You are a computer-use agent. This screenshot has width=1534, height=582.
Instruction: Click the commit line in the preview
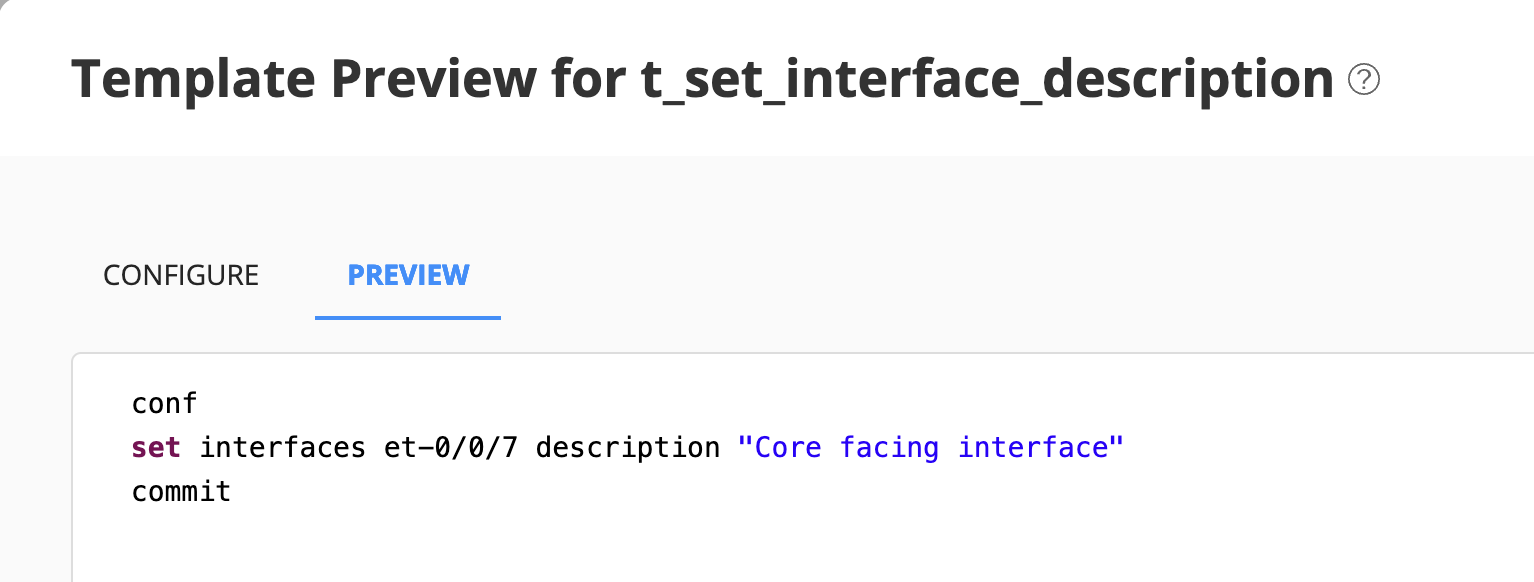pyautogui.click(x=181, y=491)
